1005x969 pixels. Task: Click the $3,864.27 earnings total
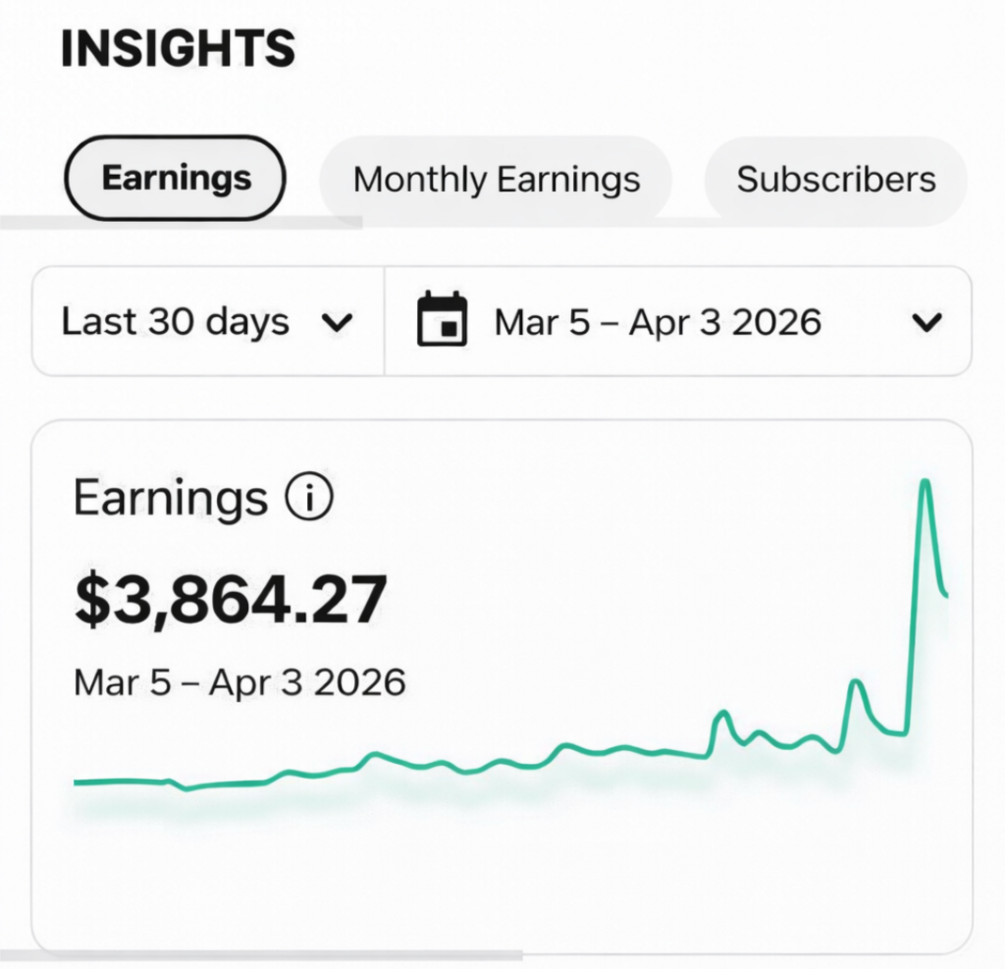pos(231,600)
